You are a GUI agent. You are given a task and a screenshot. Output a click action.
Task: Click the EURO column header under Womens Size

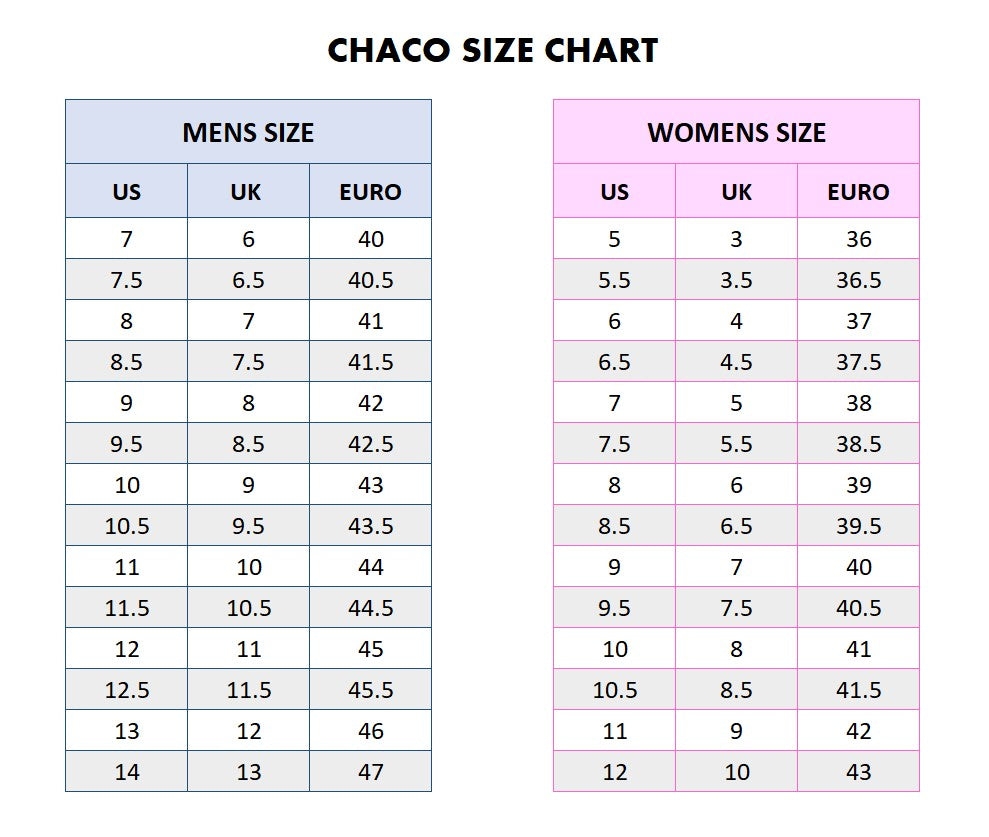(858, 192)
